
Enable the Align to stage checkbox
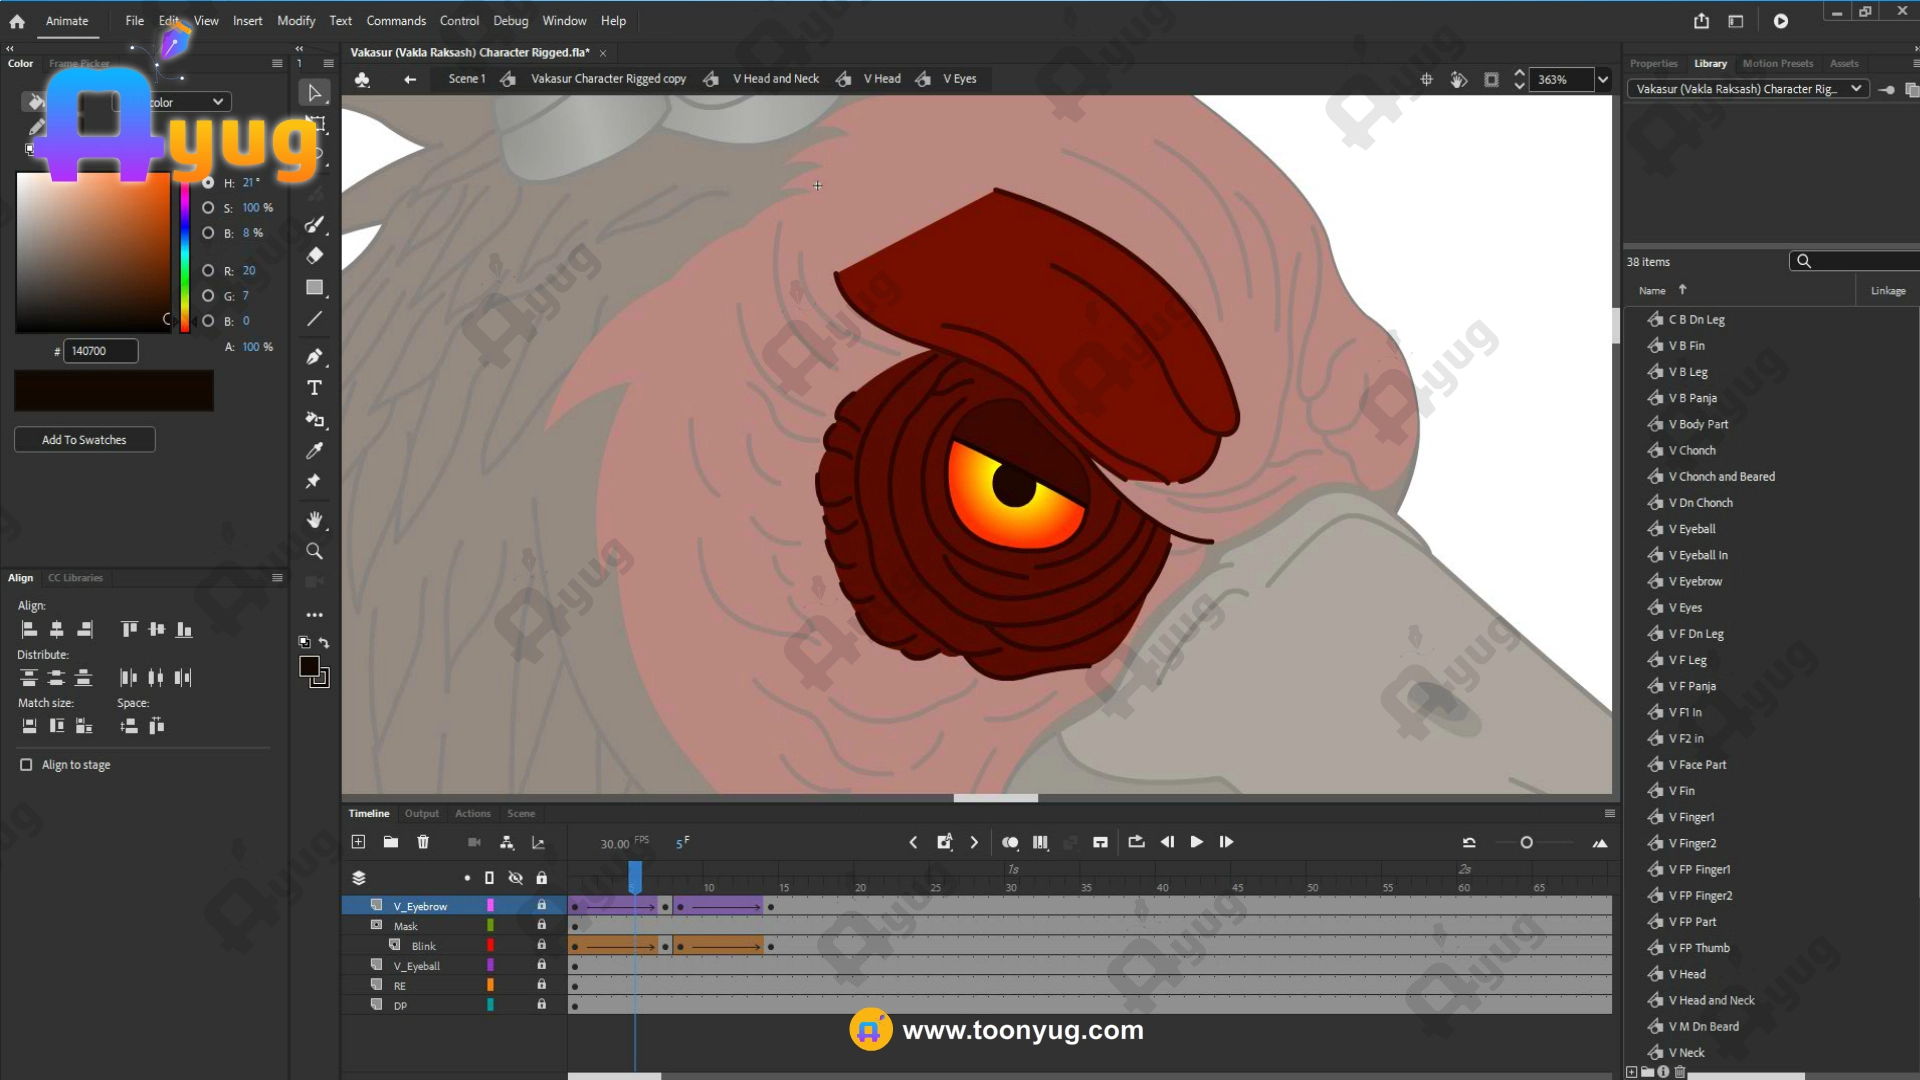26,765
